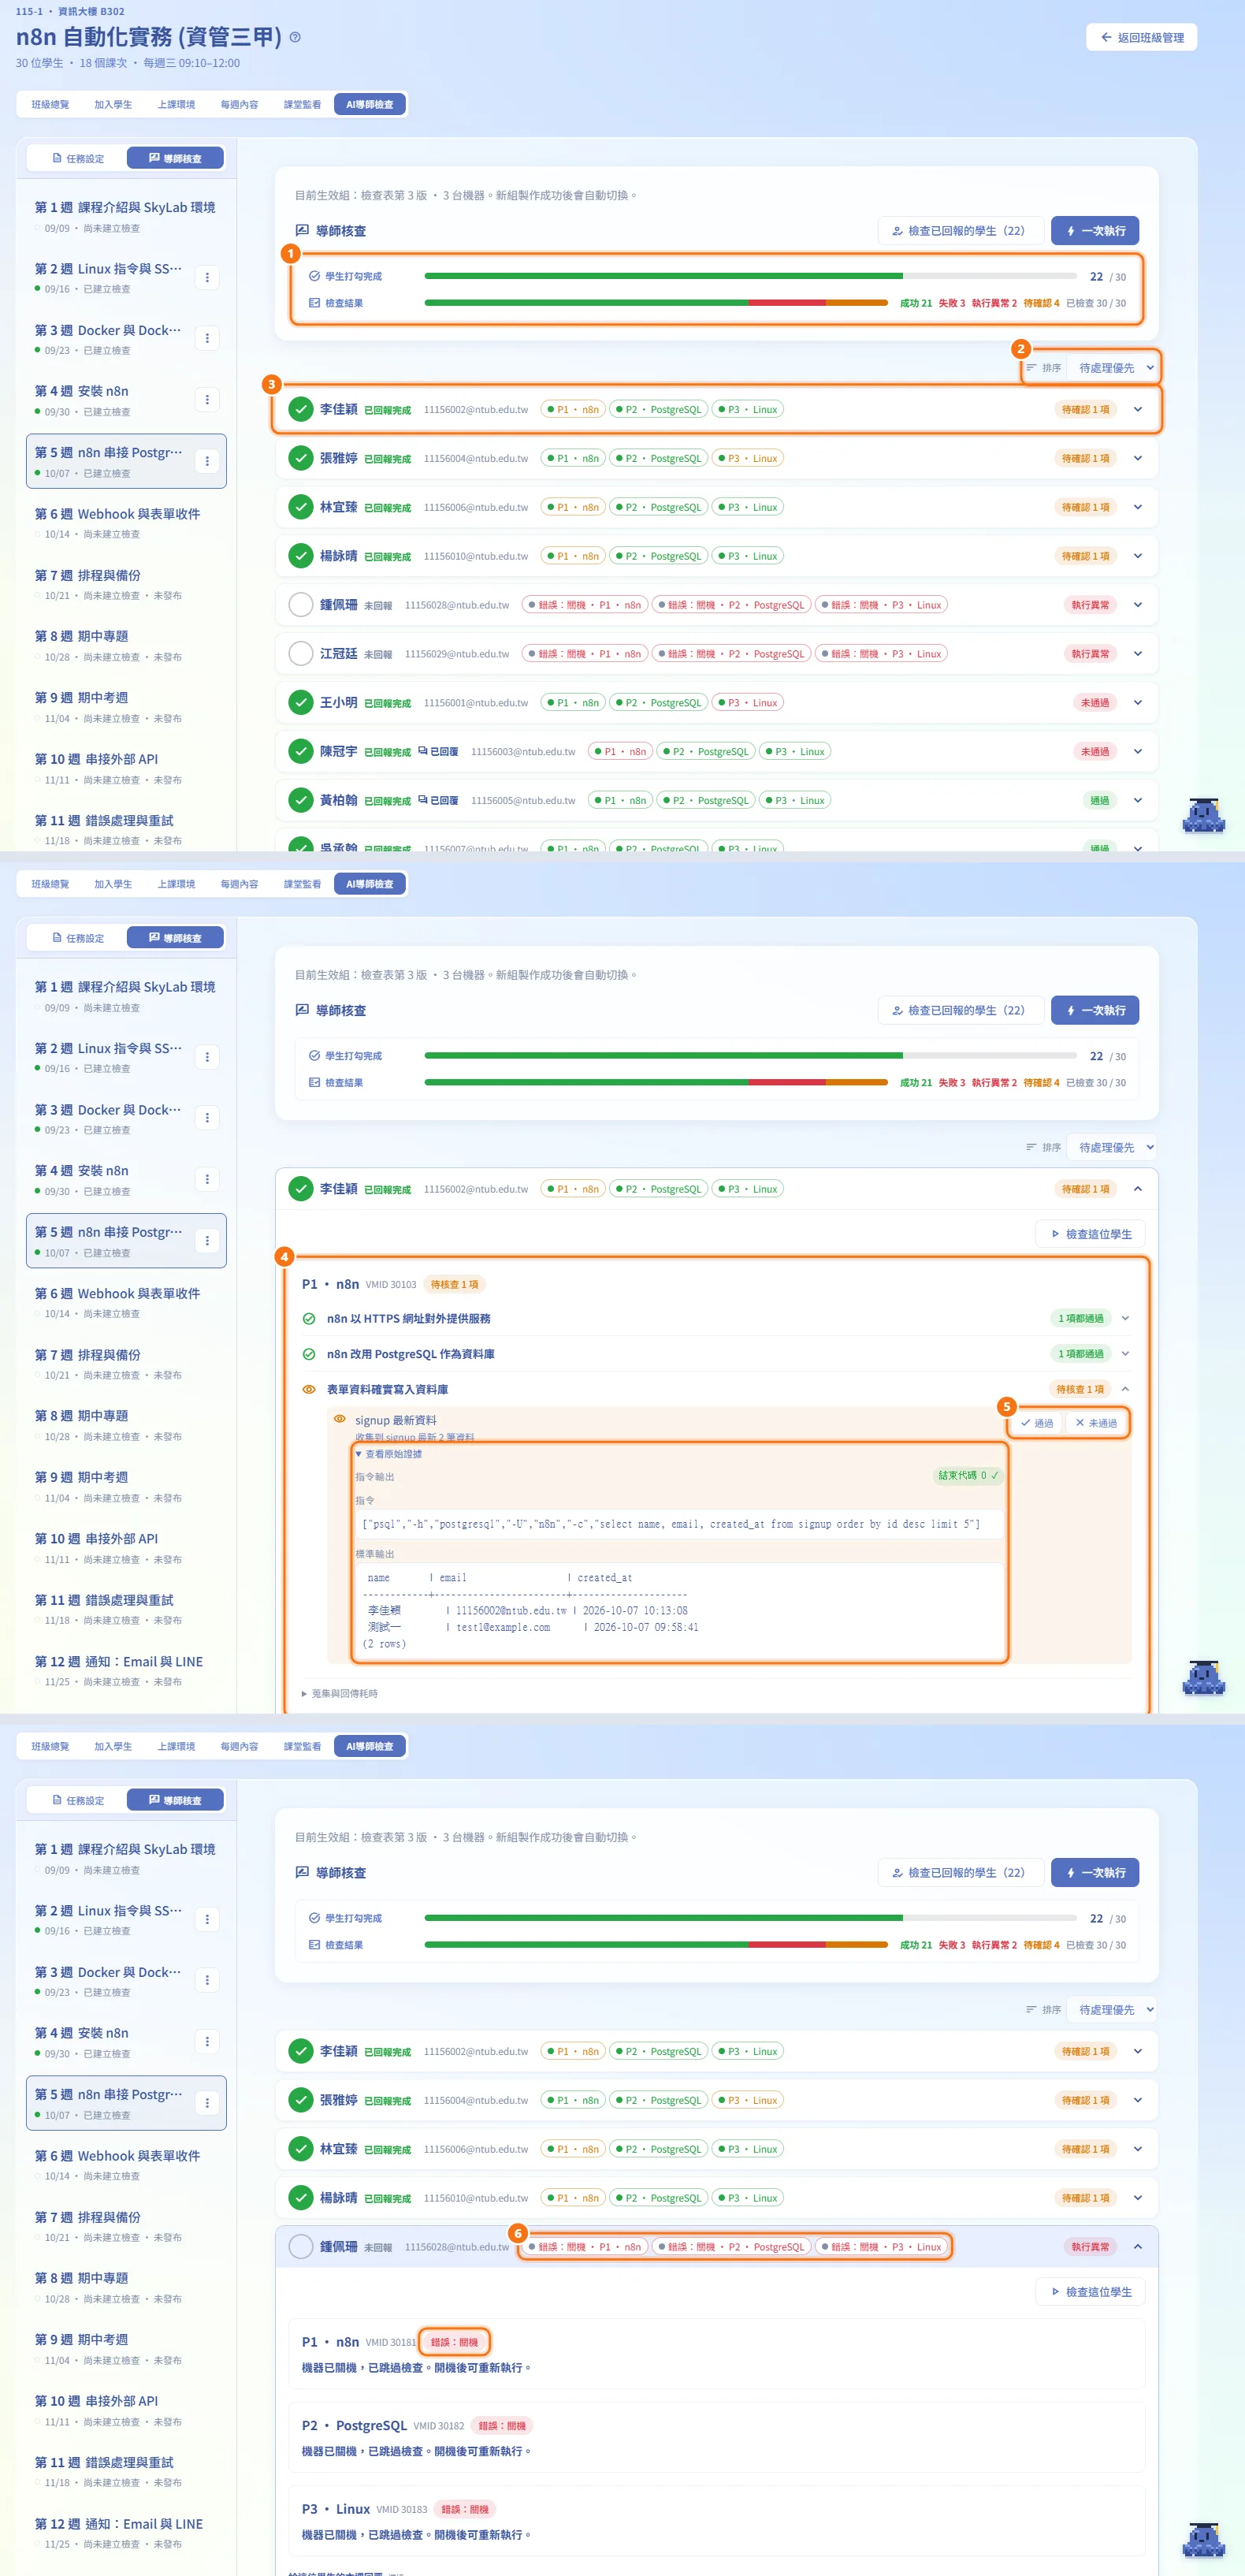Click the email 11156029@ntub.edu.tw

pyautogui.click(x=456, y=654)
